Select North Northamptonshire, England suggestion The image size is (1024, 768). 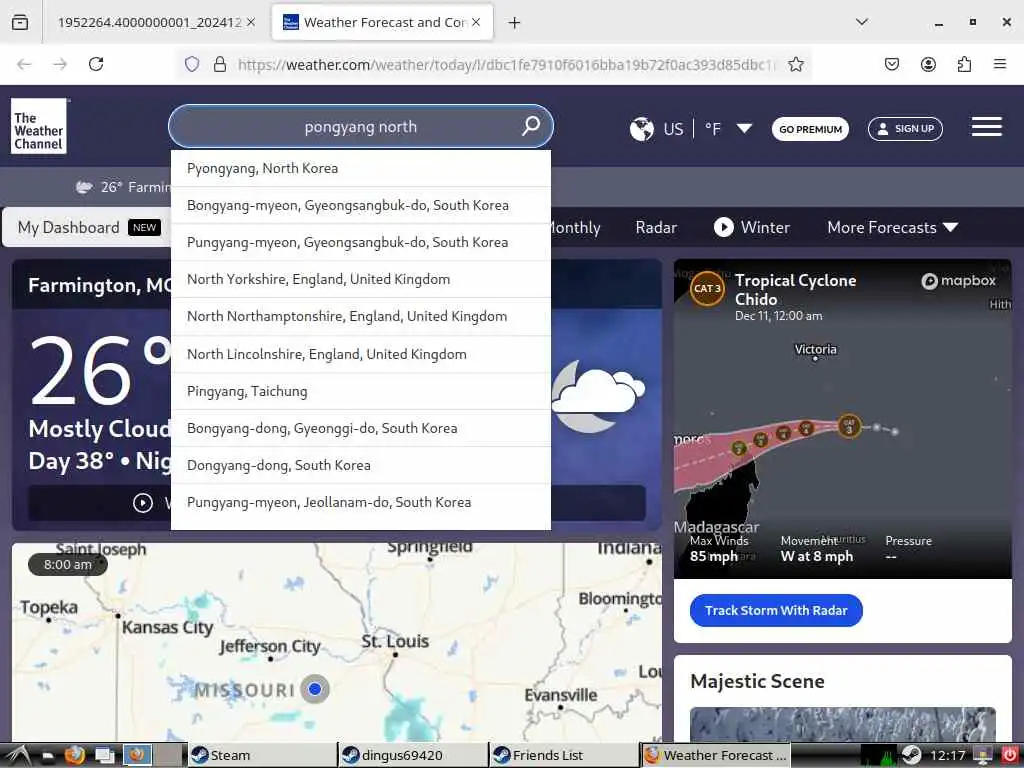click(x=361, y=317)
